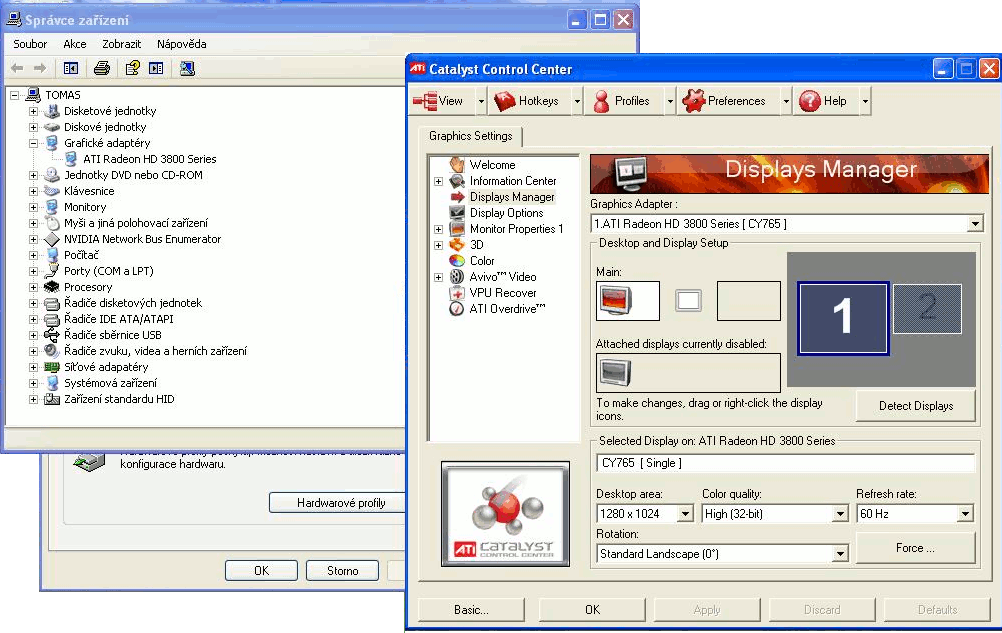The image size is (1002, 633).
Task: Select ATI Radeon HD 3800 Series device
Action: pyautogui.click(x=150, y=159)
